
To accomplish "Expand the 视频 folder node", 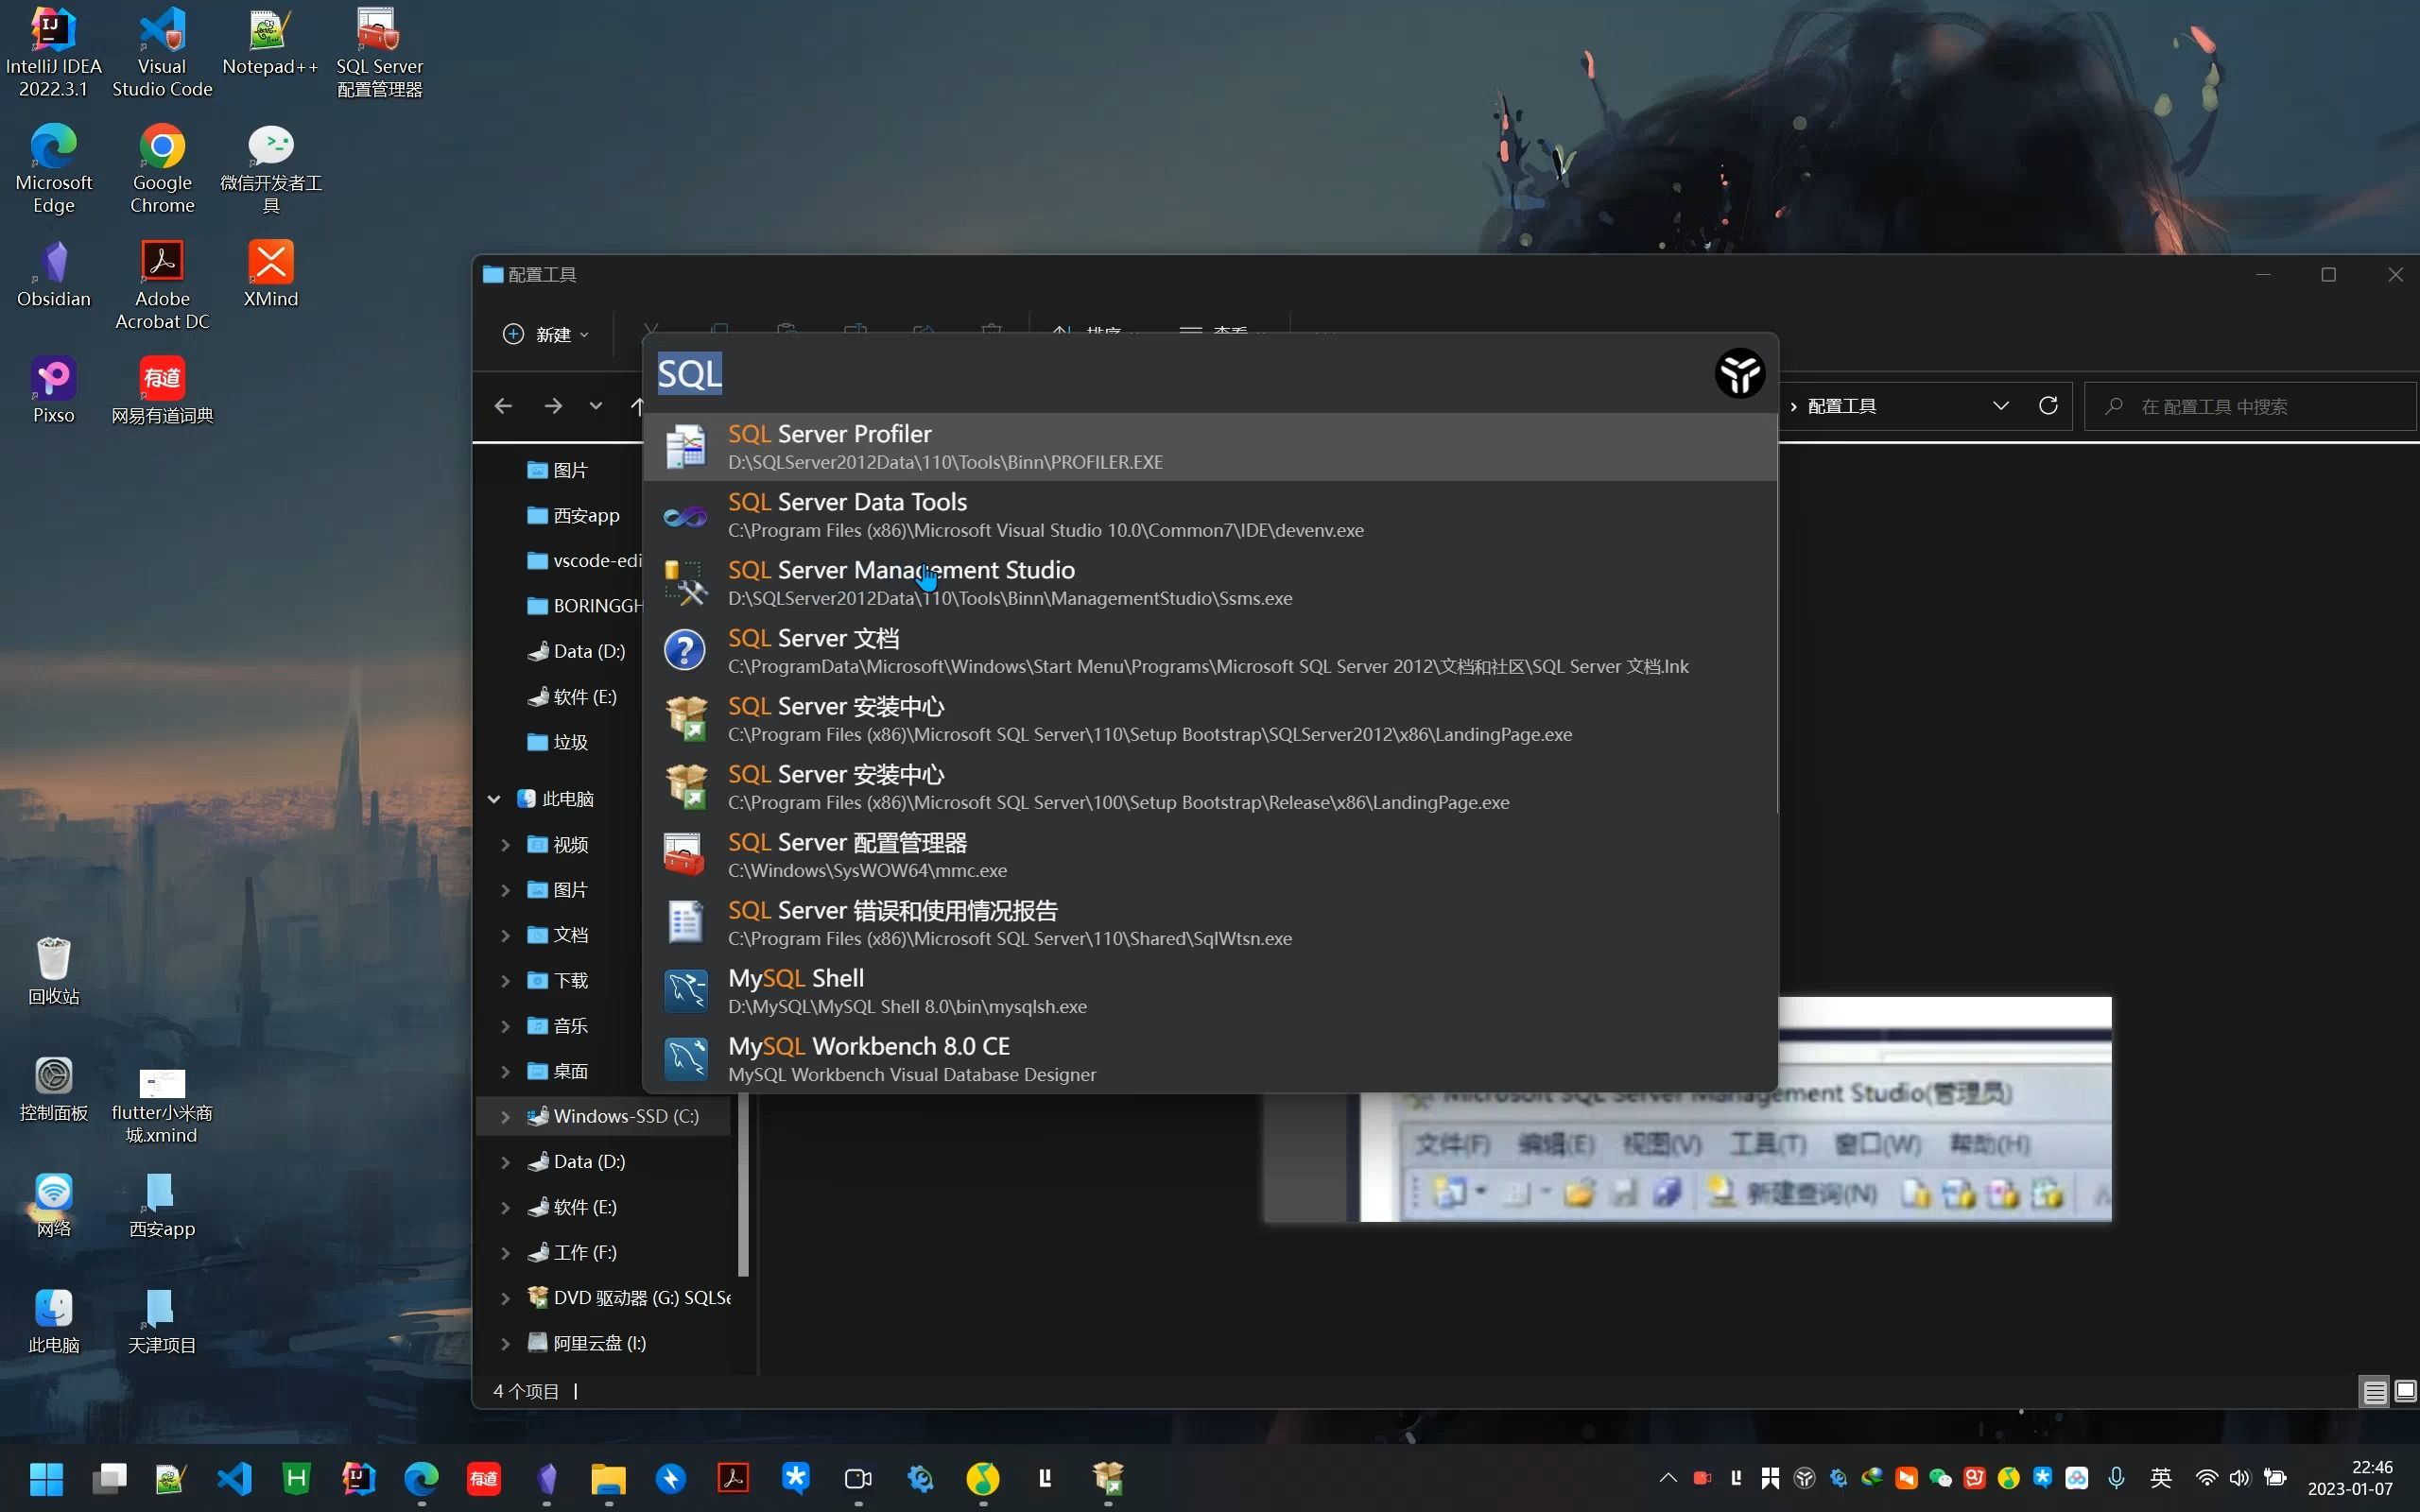I will pyautogui.click(x=506, y=845).
